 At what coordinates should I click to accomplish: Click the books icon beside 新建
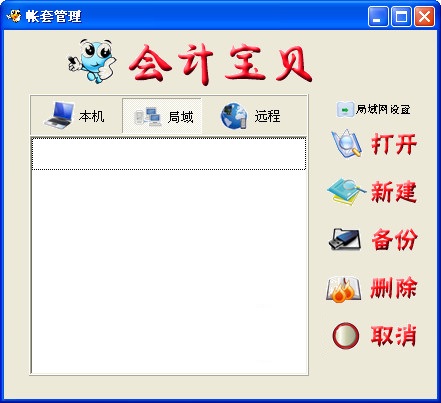pos(346,192)
